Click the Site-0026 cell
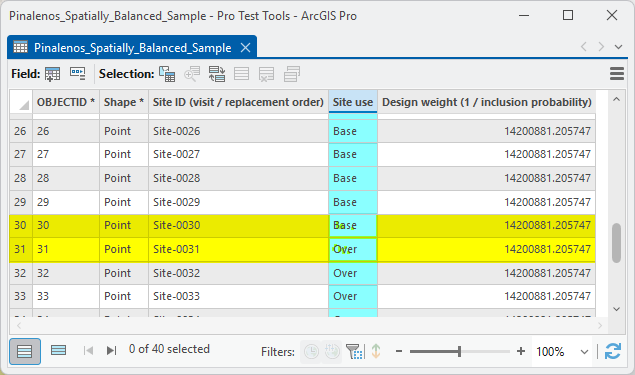 pos(238,131)
